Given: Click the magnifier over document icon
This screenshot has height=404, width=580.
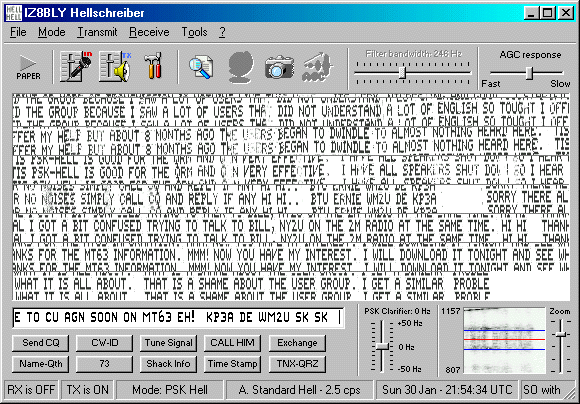Looking at the screenshot, I should point(201,67).
